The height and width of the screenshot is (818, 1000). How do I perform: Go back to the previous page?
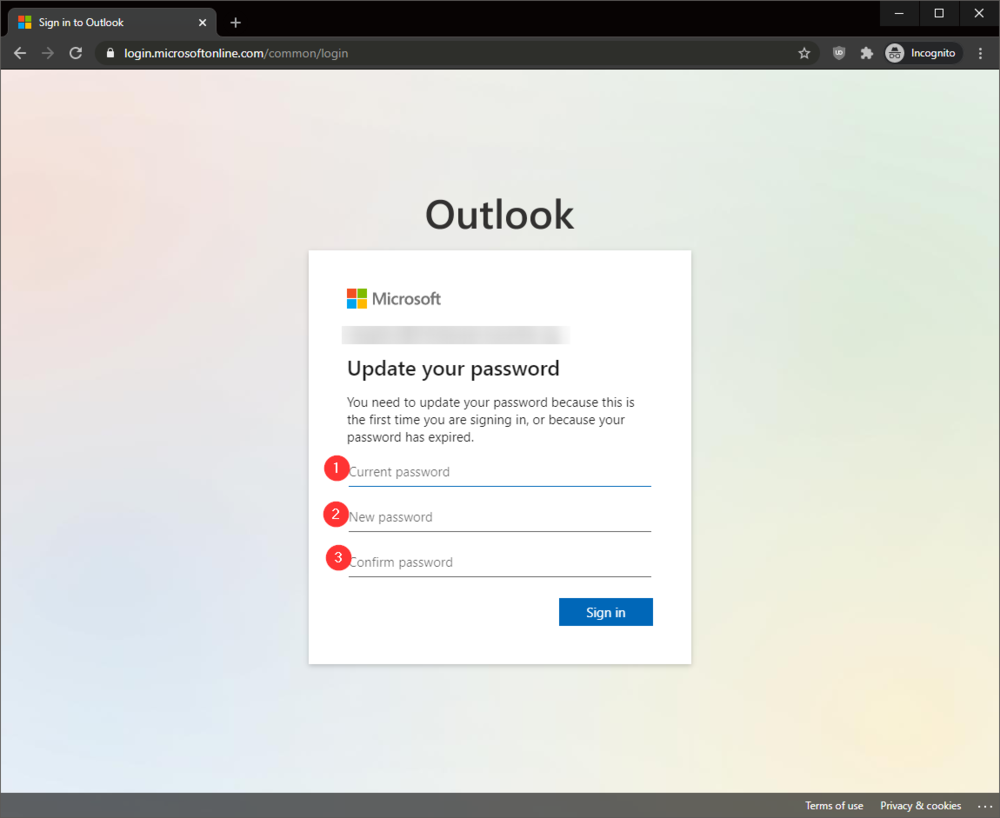20,53
